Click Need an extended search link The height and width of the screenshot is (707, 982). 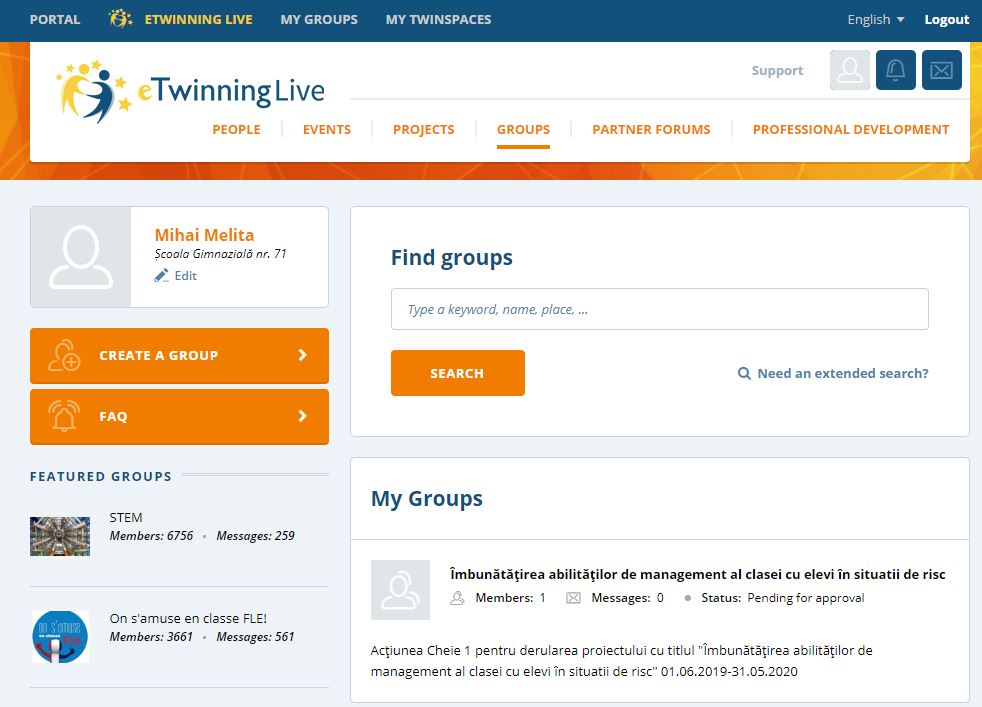[843, 374]
